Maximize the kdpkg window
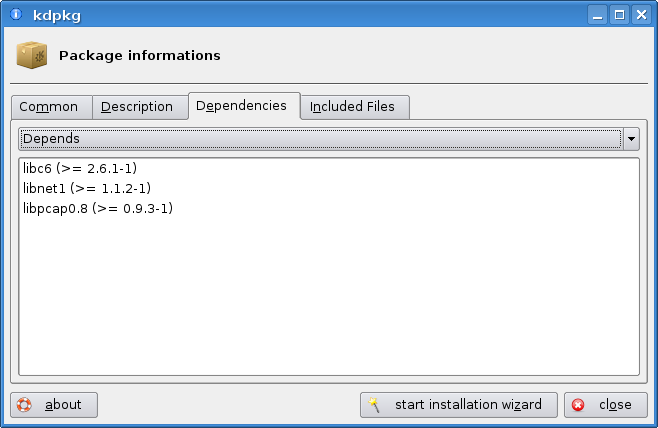Viewport: 658px width, 428px height. (619, 15)
